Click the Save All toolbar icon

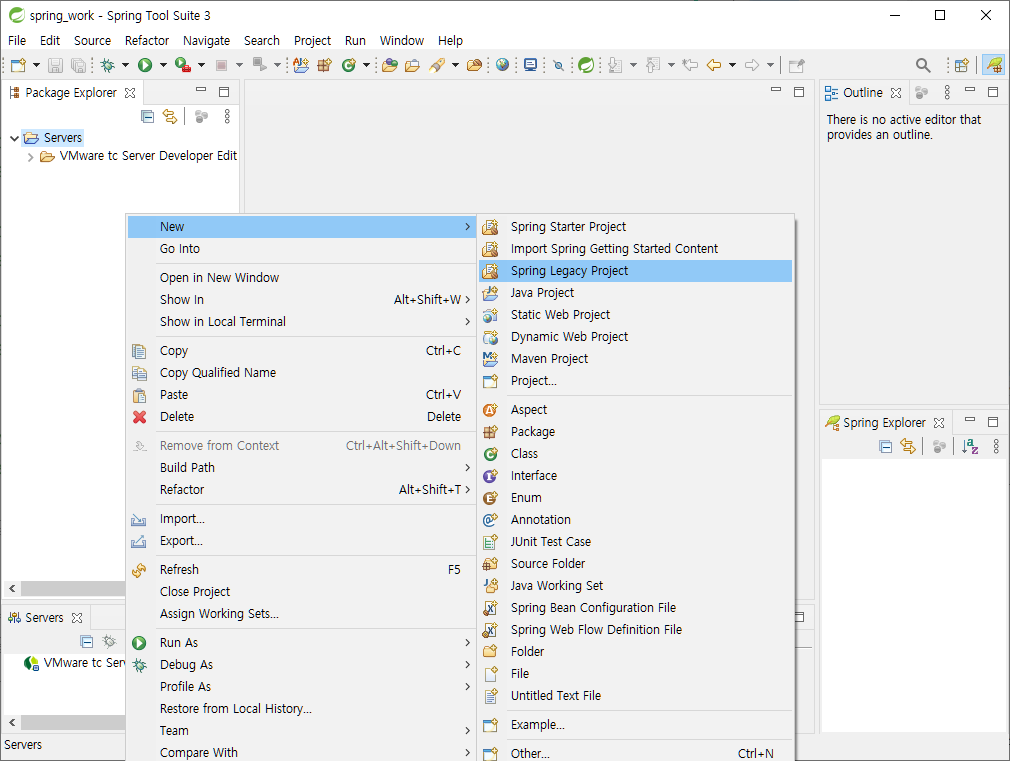click(x=78, y=65)
